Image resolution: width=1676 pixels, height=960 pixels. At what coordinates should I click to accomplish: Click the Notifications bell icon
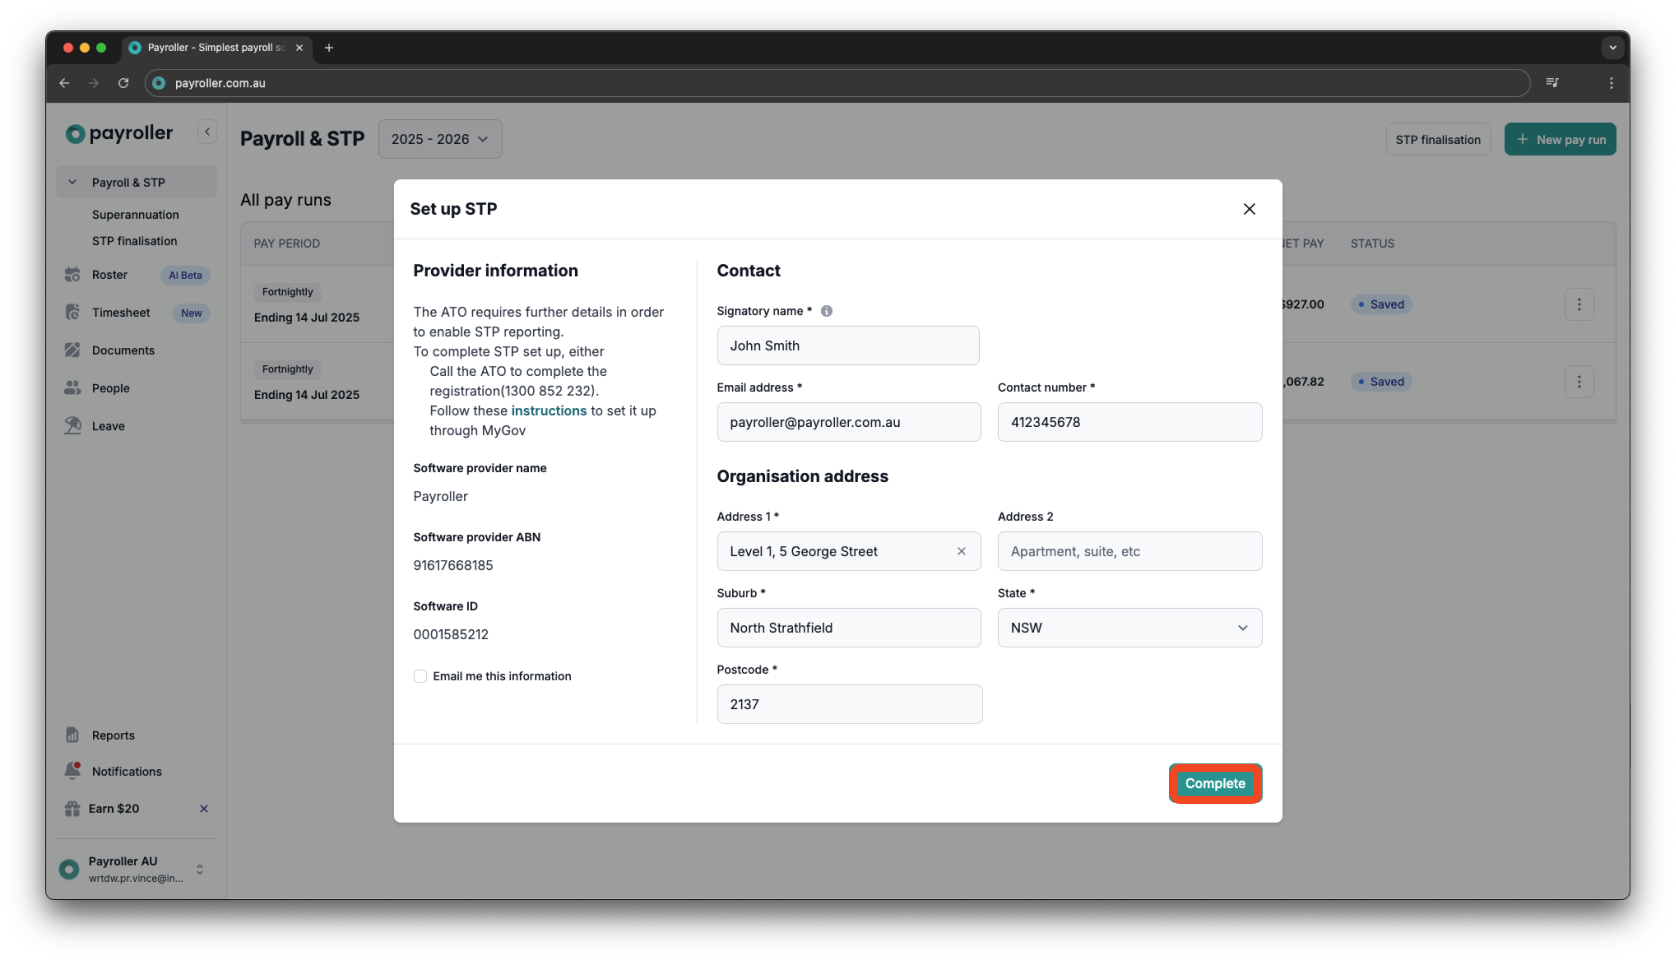tap(72, 771)
